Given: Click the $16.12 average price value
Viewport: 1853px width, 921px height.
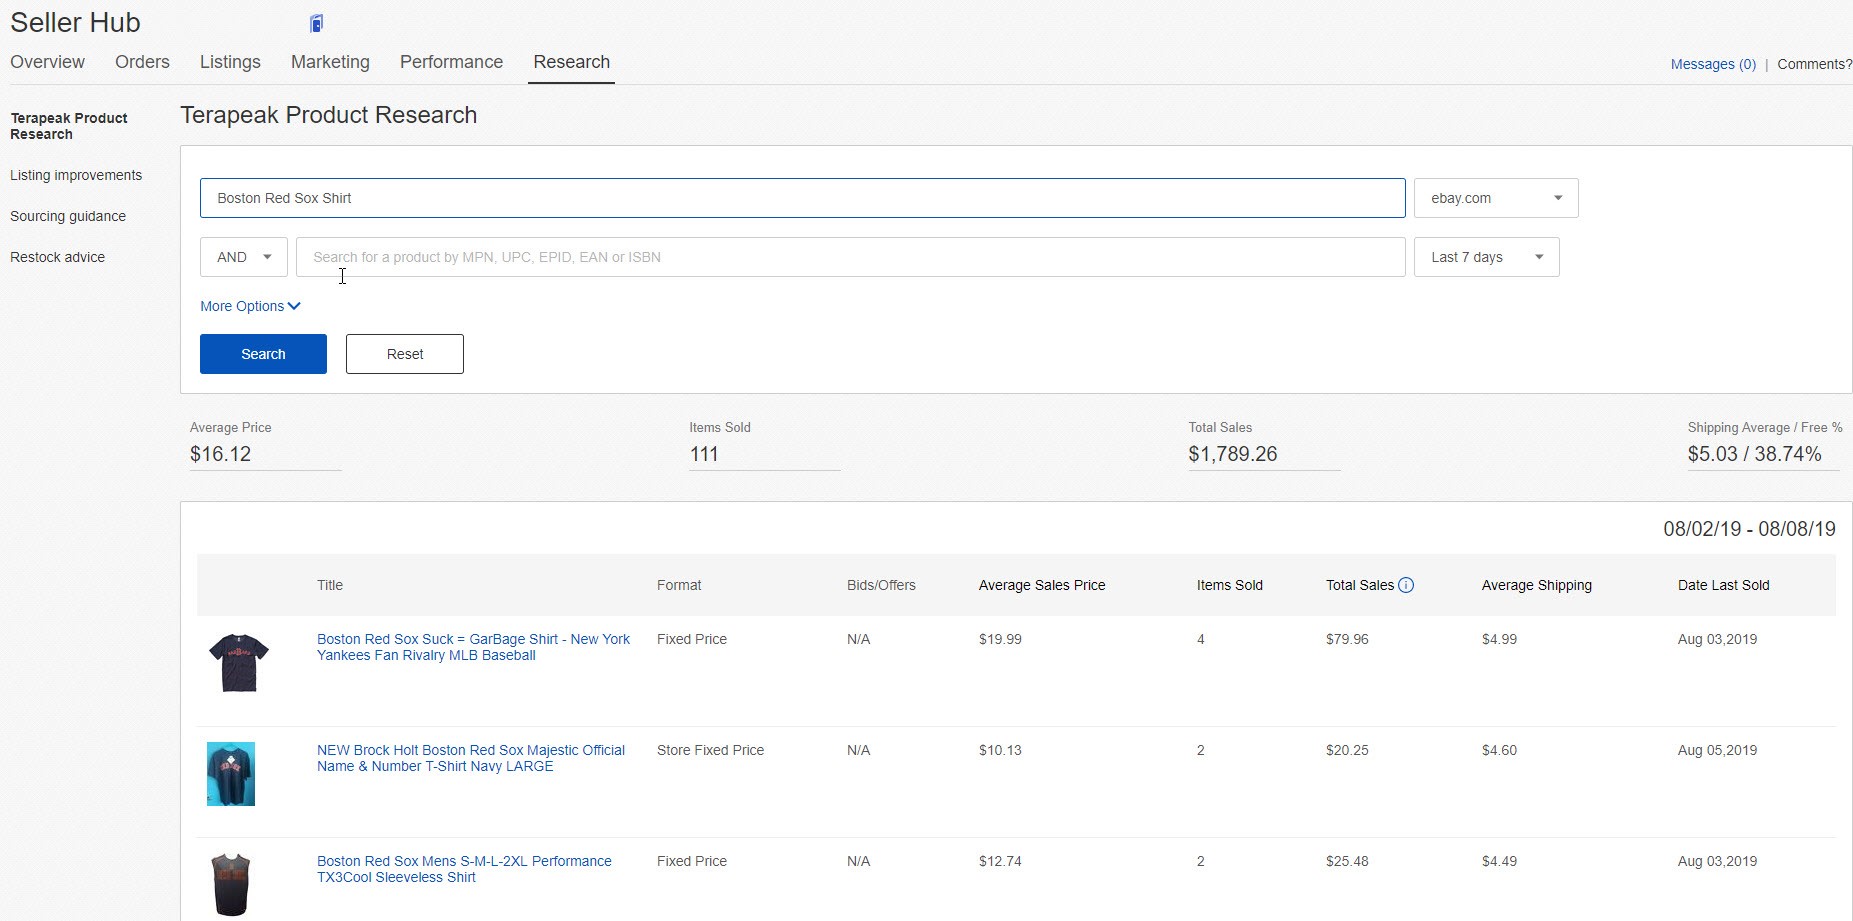Looking at the screenshot, I should (x=221, y=454).
